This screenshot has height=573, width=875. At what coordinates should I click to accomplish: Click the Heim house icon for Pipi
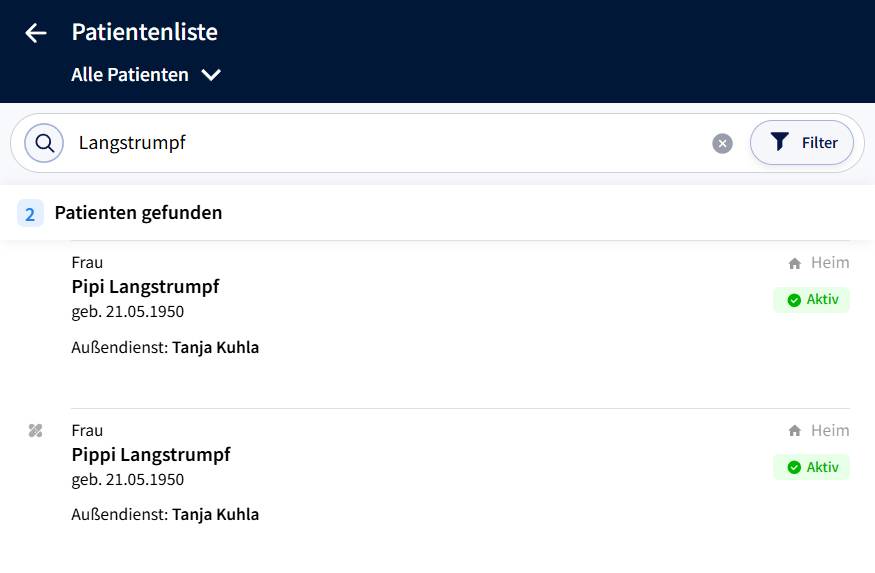[x=795, y=263]
